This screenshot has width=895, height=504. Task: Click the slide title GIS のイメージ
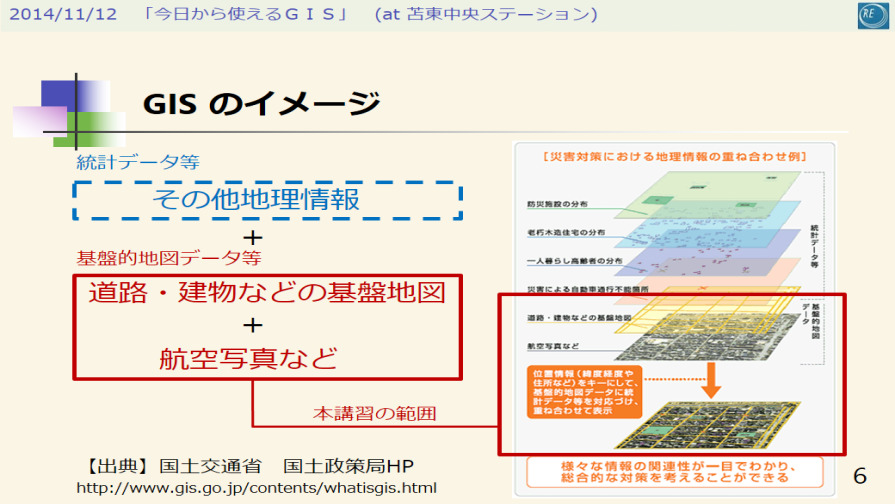tap(262, 103)
